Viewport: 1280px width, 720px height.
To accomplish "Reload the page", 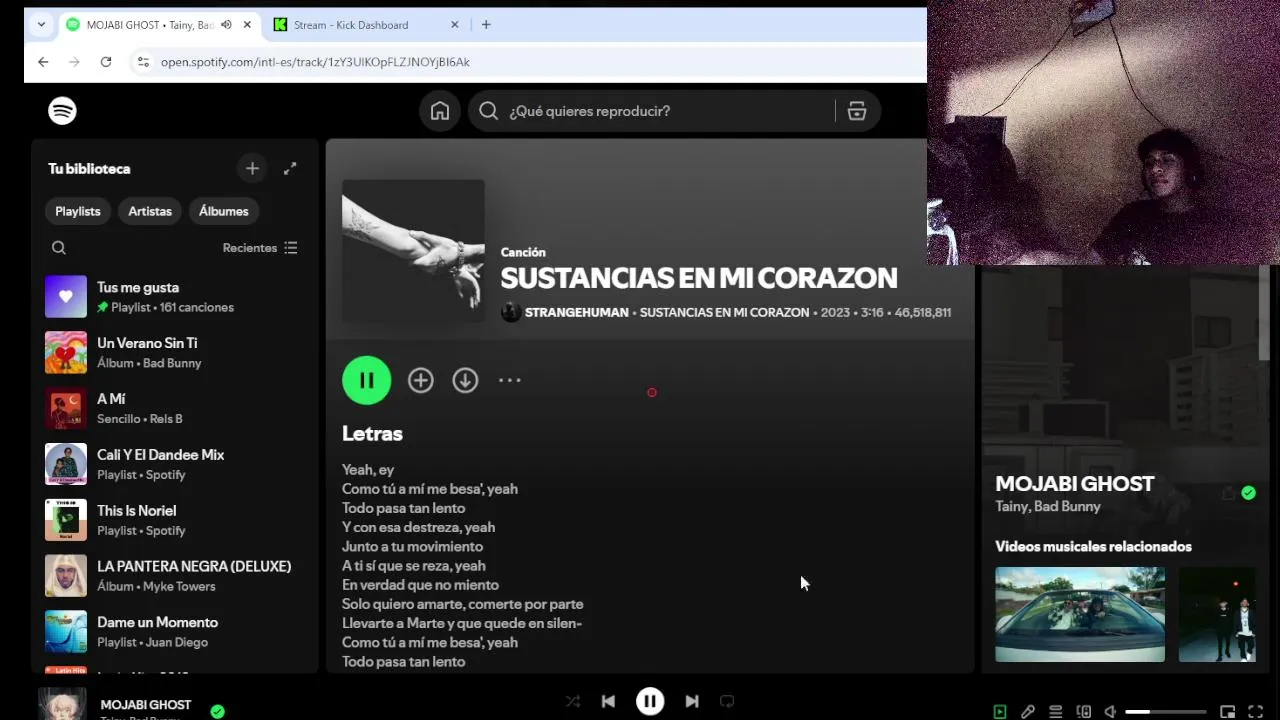I will click(x=106, y=62).
